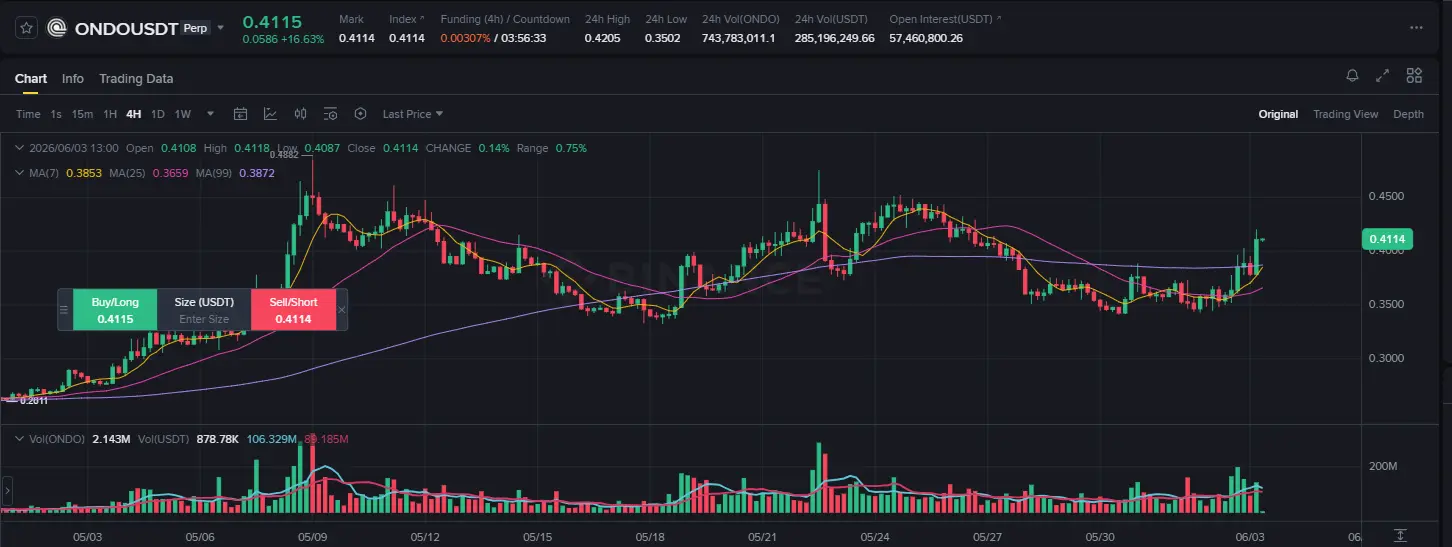Click the Vol(USDT) indicator label
The image size is (1452, 547).
coord(163,439)
